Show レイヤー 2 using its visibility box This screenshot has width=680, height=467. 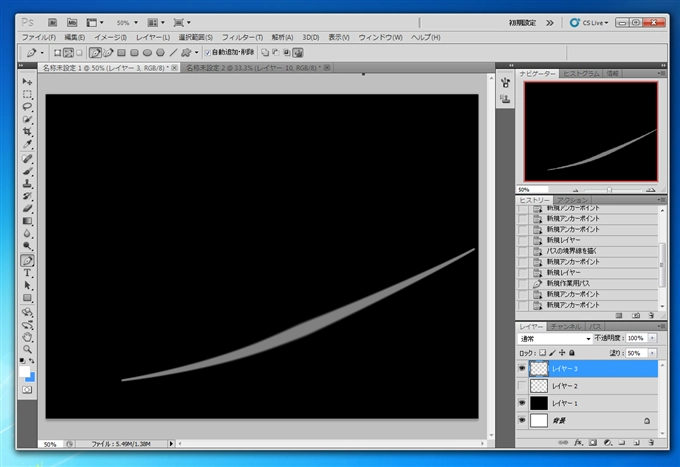[522, 386]
